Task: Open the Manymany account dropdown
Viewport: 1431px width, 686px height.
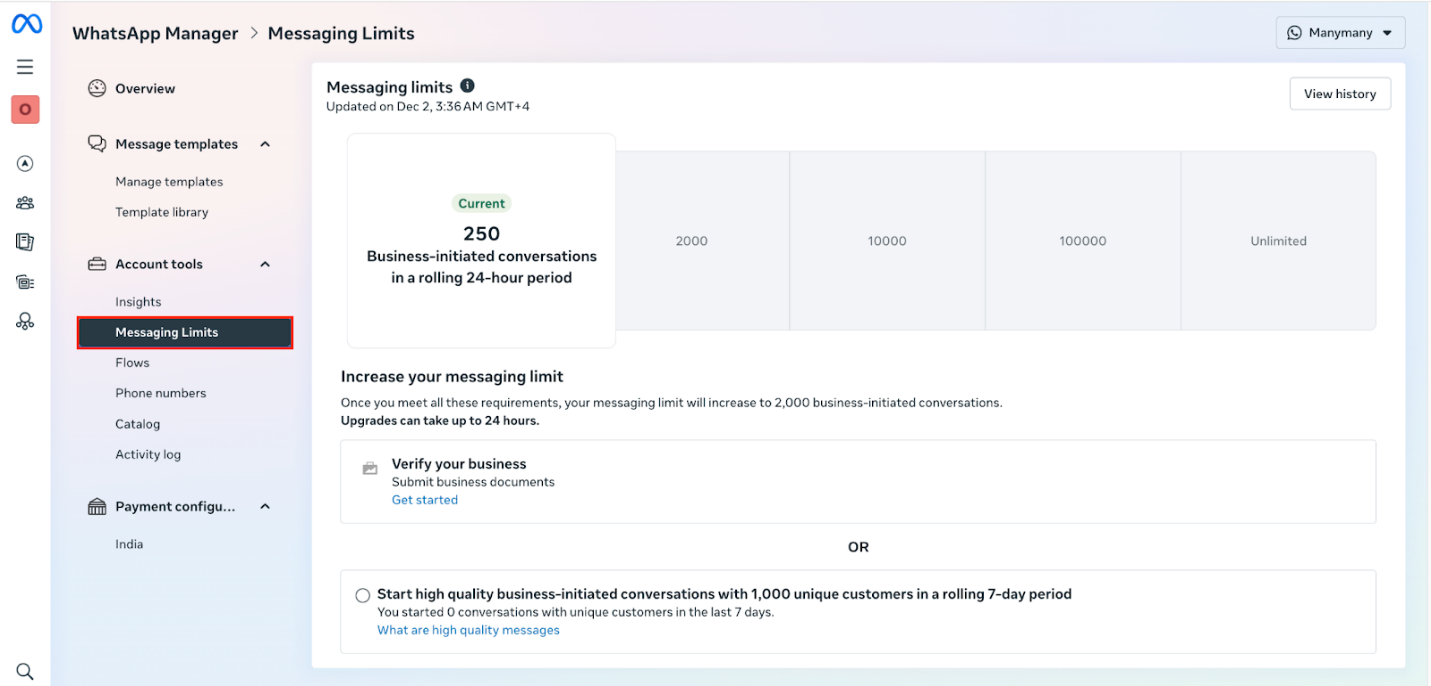Action: click(x=1340, y=33)
